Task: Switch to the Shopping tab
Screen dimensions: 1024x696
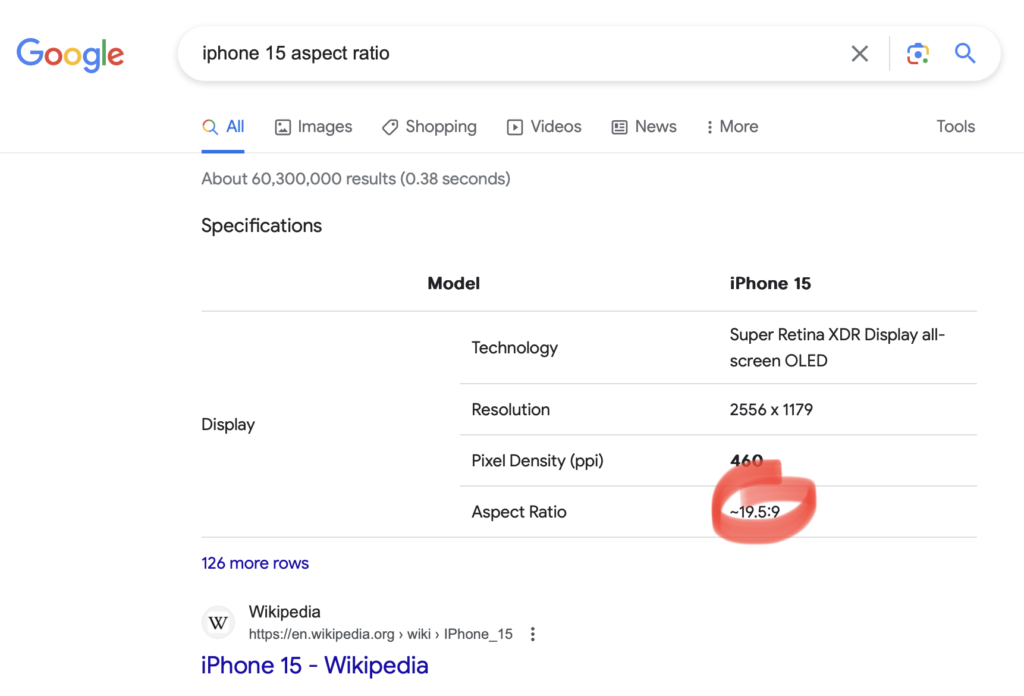Action: point(429,127)
